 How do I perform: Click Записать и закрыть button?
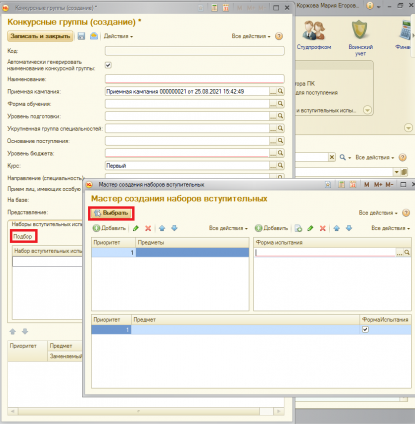40,36
